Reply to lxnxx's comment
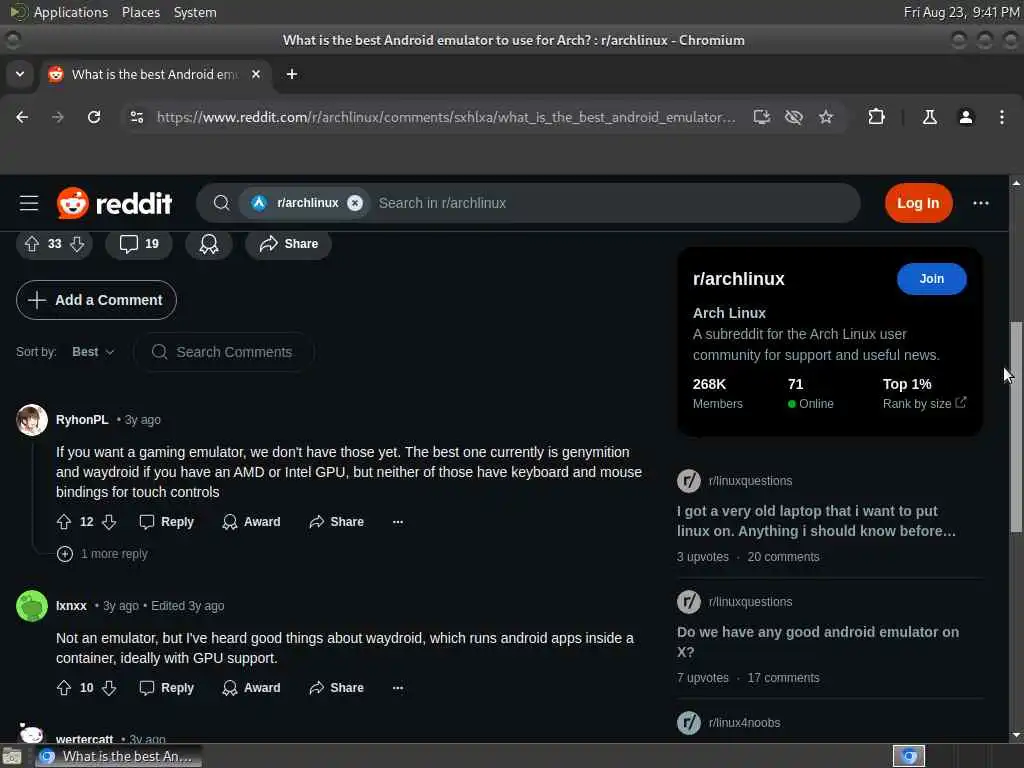This screenshot has height=768, width=1024. click(x=167, y=688)
